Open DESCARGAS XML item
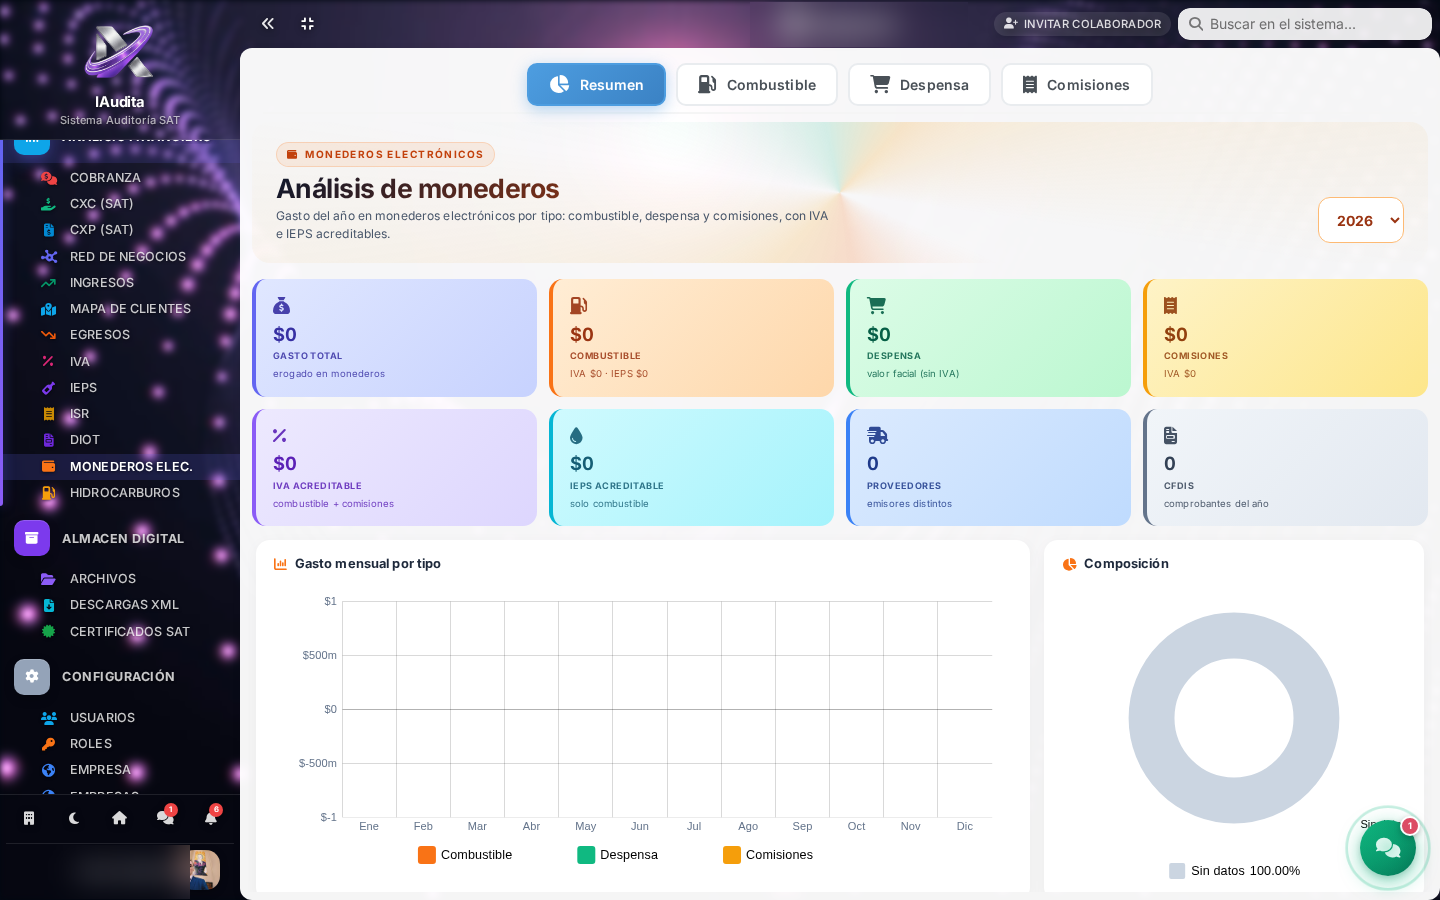Viewport: 1440px width, 900px height. coord(120,604)
